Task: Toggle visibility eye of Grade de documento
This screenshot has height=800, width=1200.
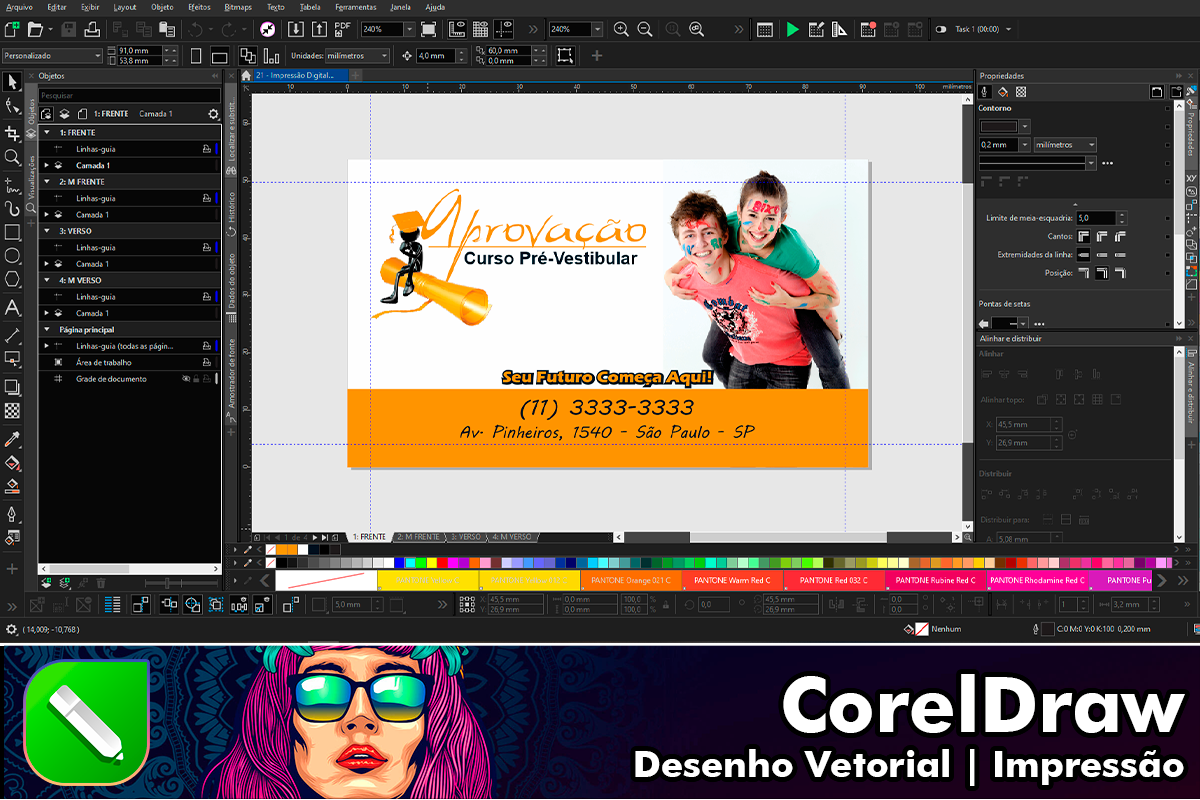Action: coord(185,379)
